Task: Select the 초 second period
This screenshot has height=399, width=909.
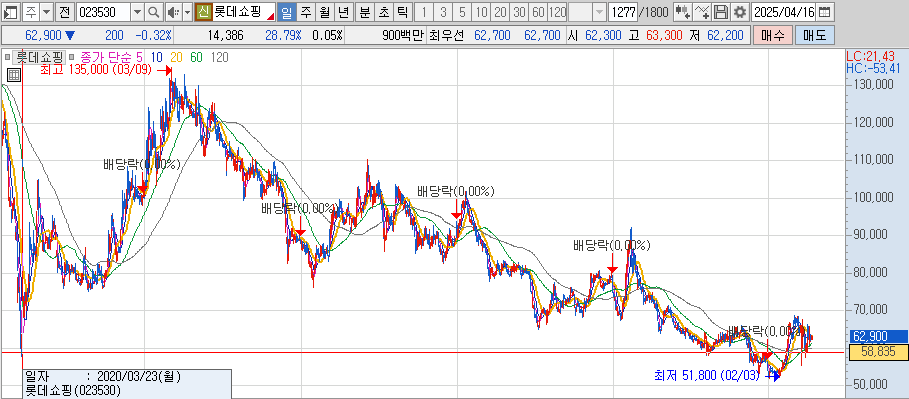Action: click(x=383, y=11)
